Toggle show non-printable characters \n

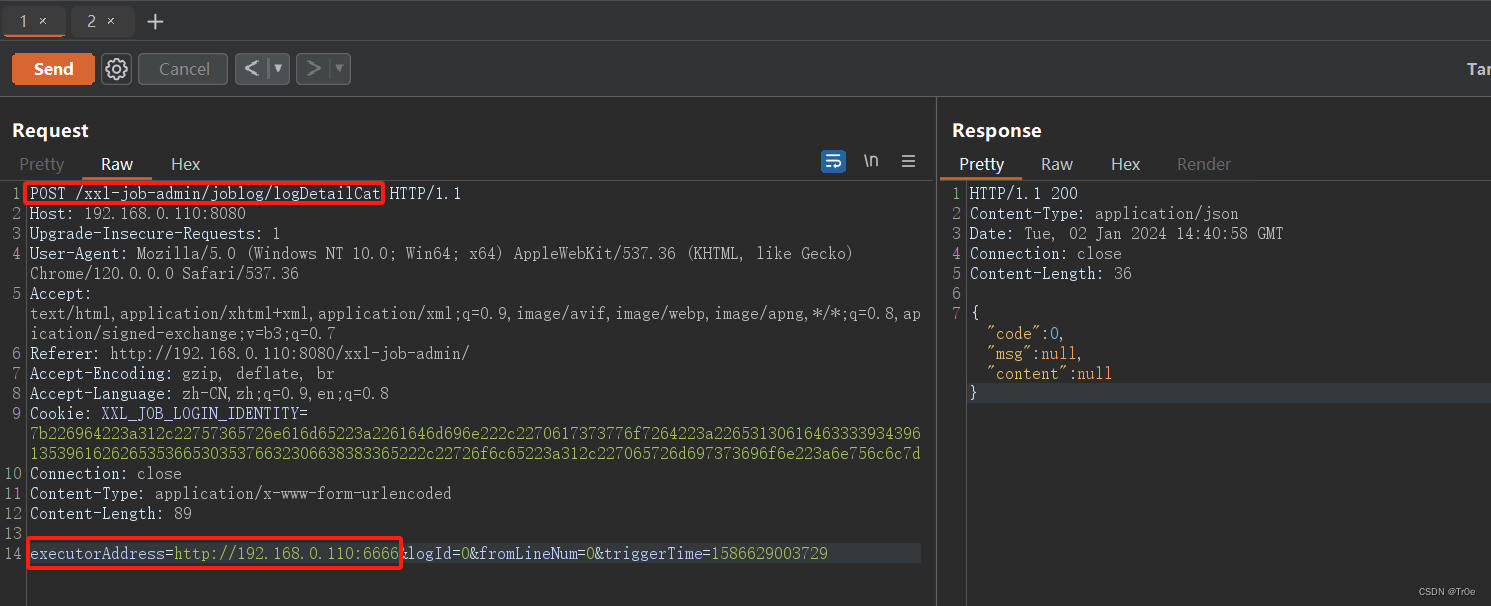coord(871,161)
